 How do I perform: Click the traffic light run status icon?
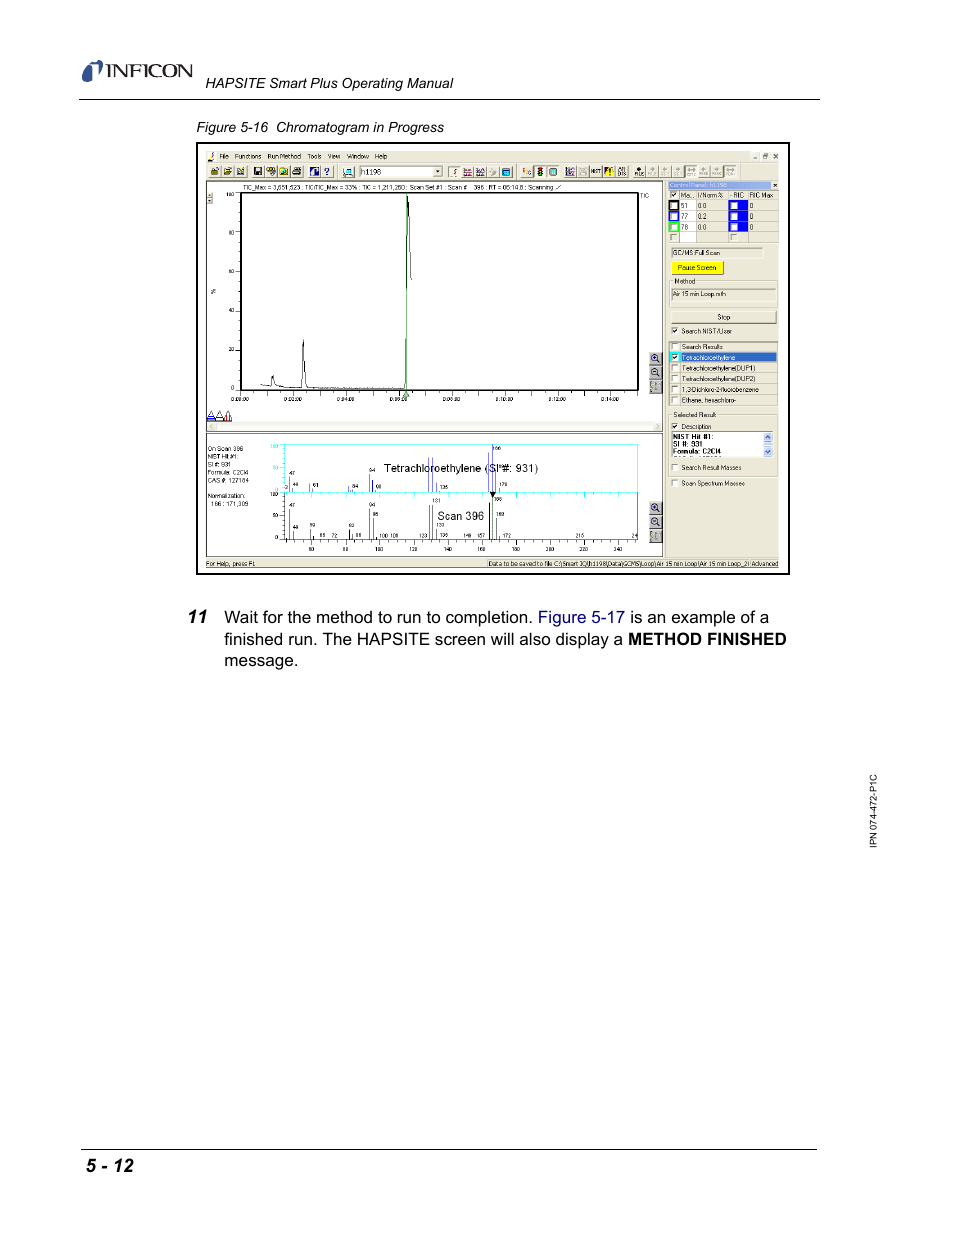point(540,172)
